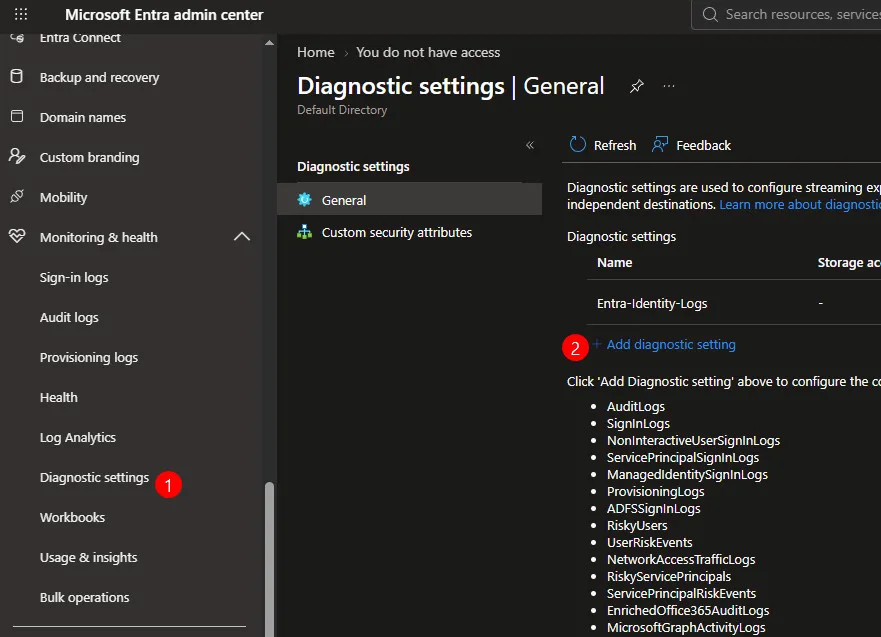Open the app launcher grid icon
The width and height of the screenshot is (881, 637).
[x=21, y=14]
